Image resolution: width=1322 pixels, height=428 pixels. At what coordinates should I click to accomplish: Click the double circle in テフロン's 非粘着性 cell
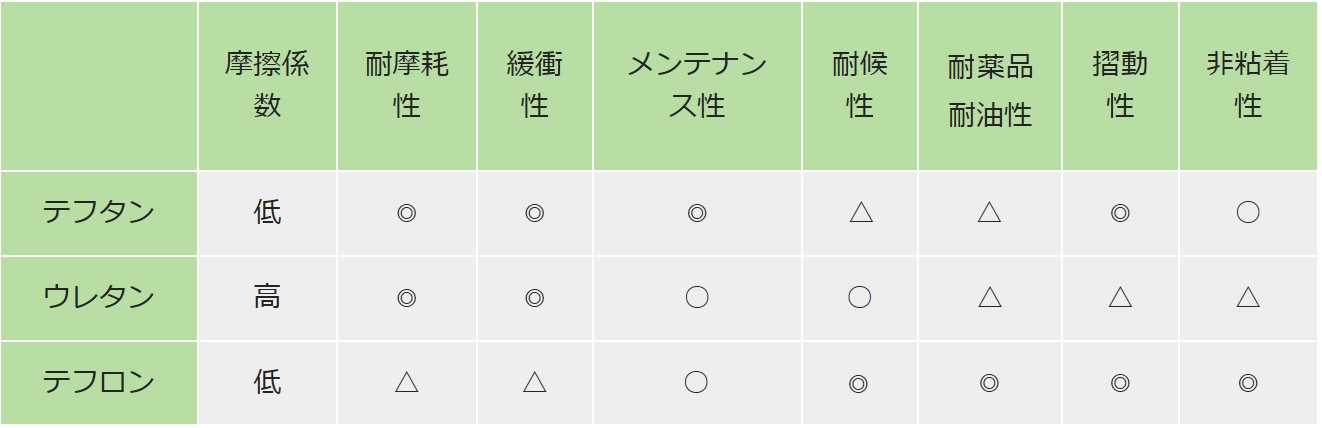[1248, 382]
